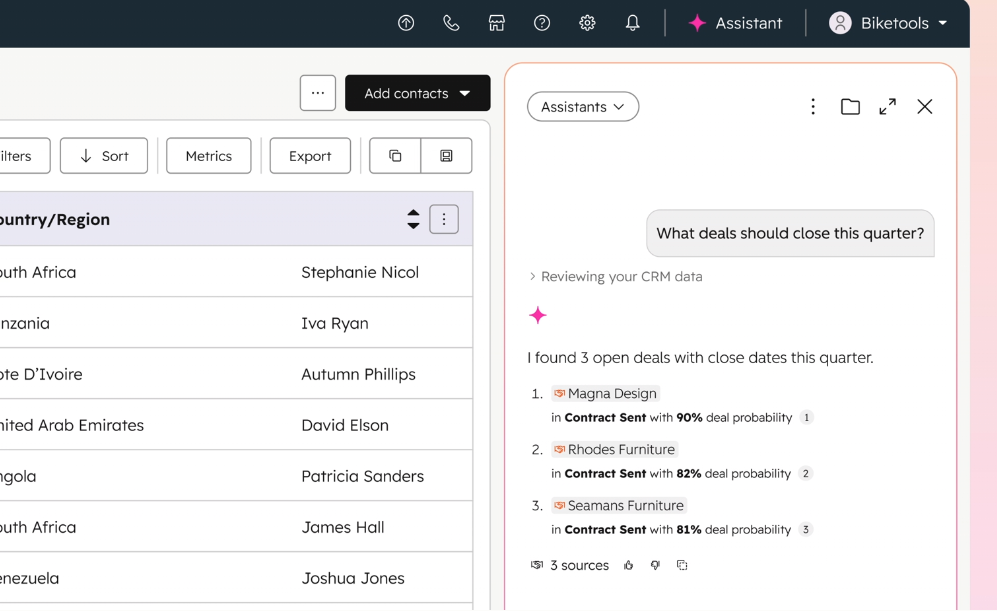Open source citation 1 next to 90% probability
This screenshot has width=997, height=611.
(x=806, y=418)
